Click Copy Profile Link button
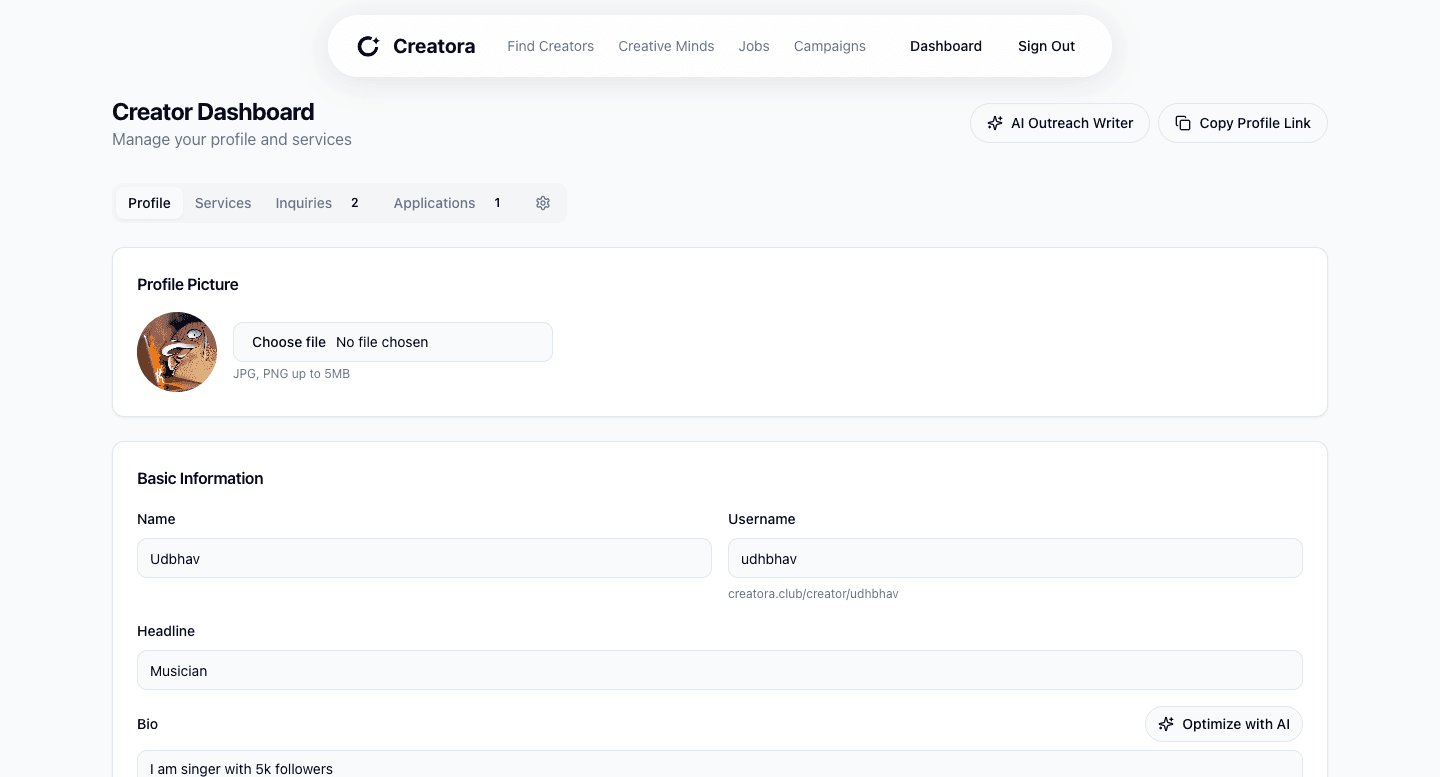This screenshot has height=777, width=1440. (x=1243, y=123)
